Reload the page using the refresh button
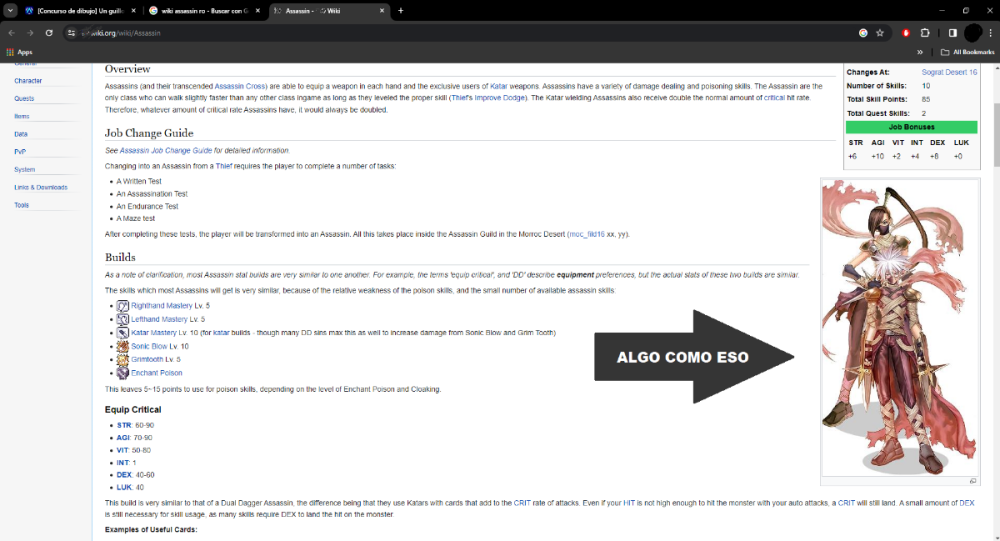 pos(49,33)
